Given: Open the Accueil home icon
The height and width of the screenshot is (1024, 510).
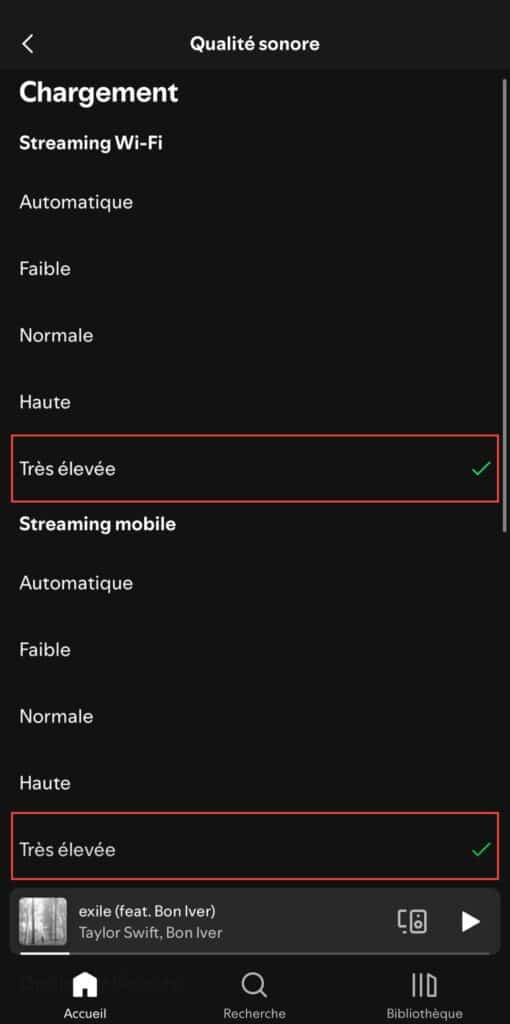Looking at the screenshot, I should (85, 984).
